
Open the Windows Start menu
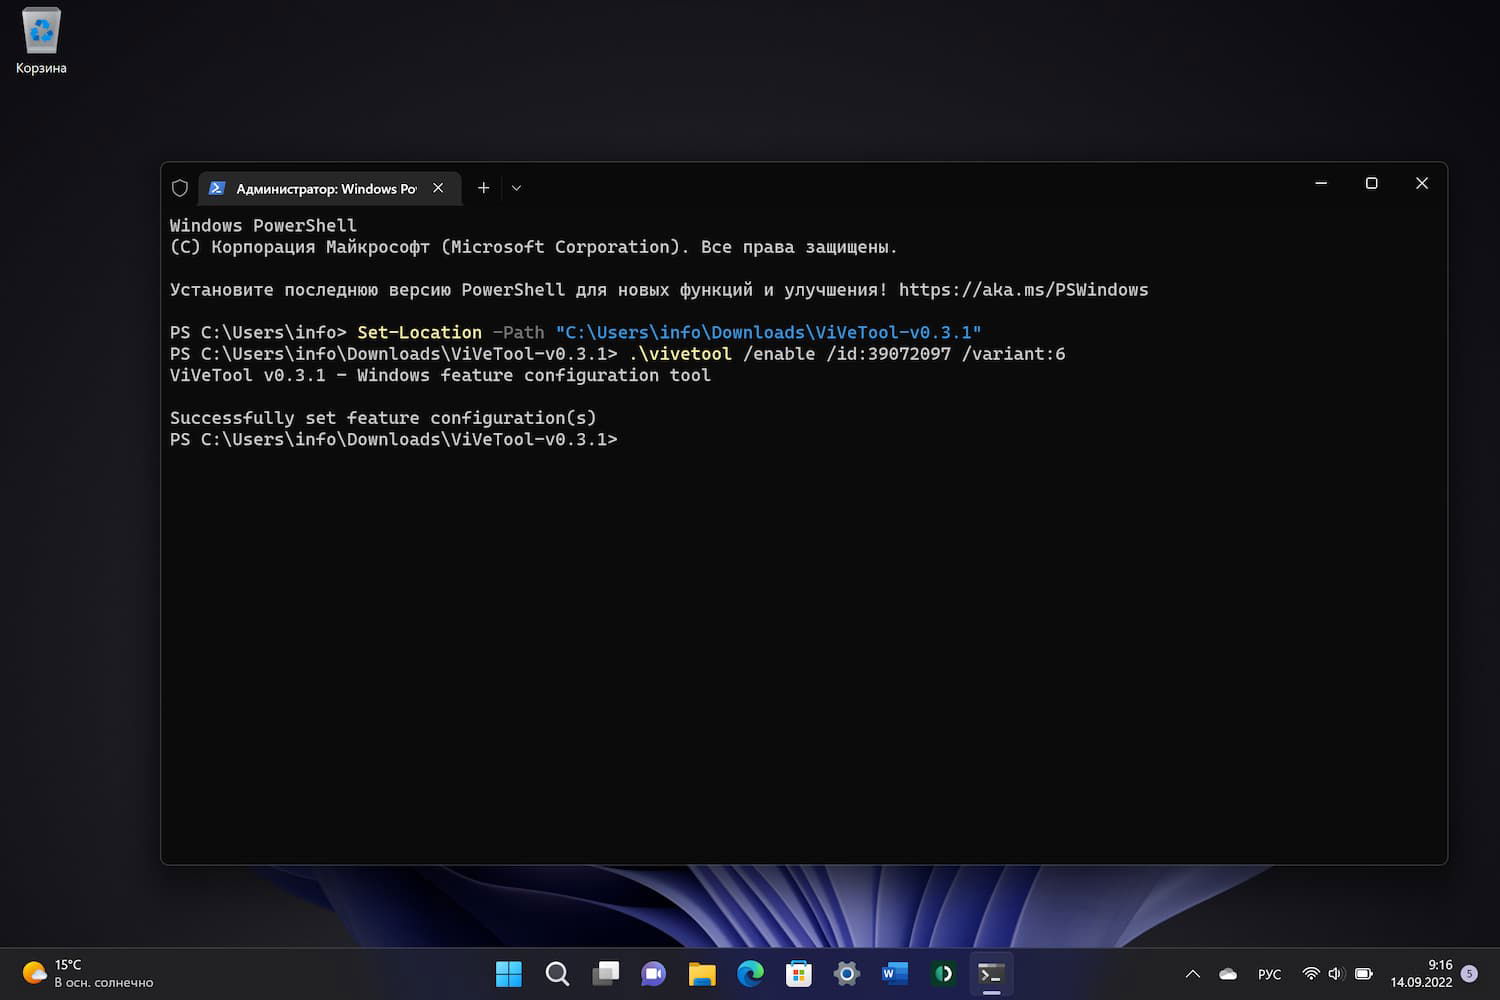pos(509,974)
